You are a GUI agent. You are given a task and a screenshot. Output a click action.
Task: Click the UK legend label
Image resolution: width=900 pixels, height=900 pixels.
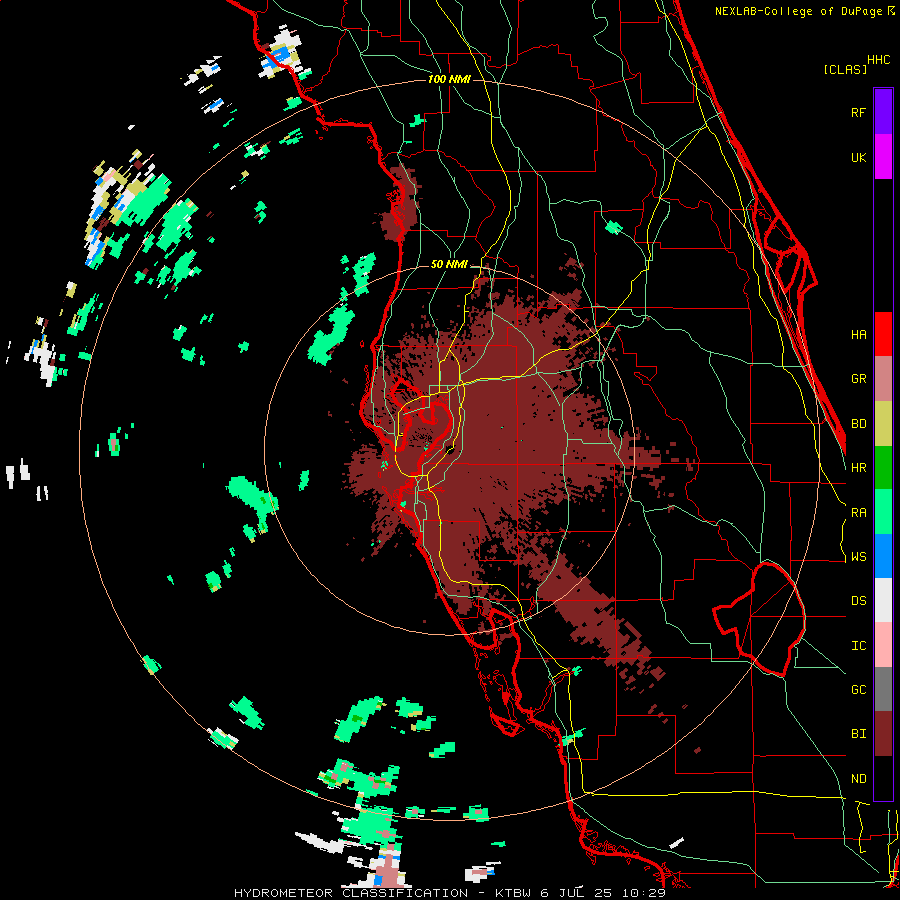859,157
